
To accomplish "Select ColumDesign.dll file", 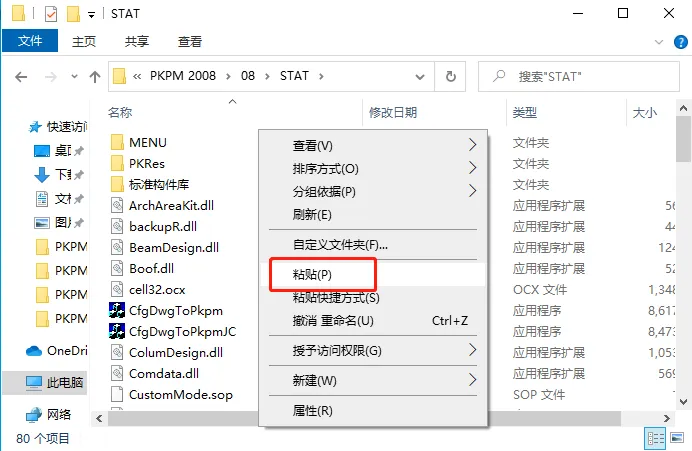I will [166, 353].
